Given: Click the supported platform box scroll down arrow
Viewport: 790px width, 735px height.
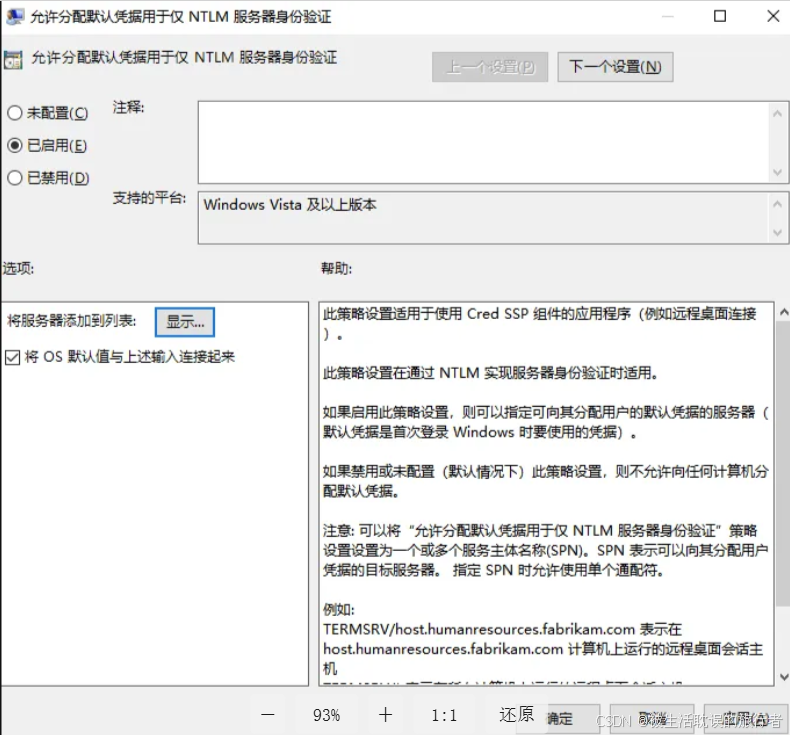Looking at the screenshot, I should tap(777, 233).
